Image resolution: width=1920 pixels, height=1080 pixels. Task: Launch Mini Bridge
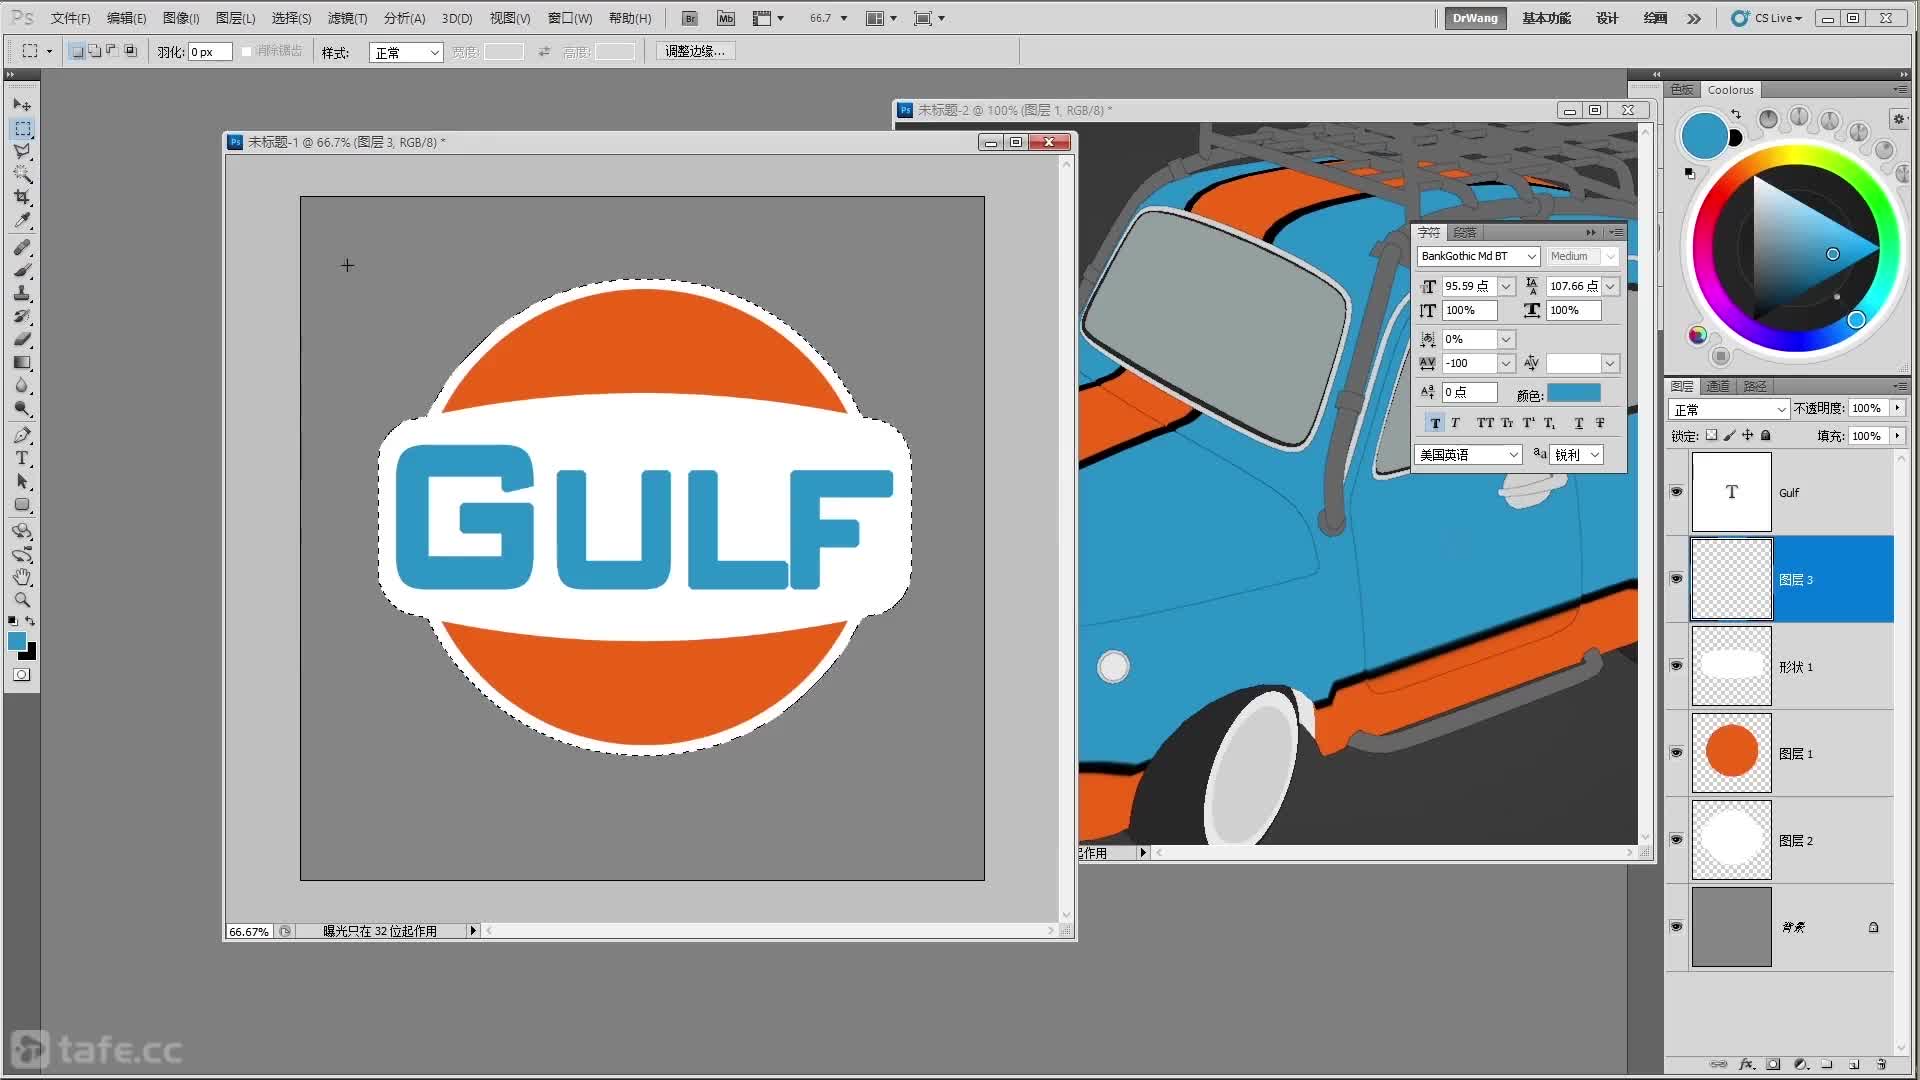726,18
